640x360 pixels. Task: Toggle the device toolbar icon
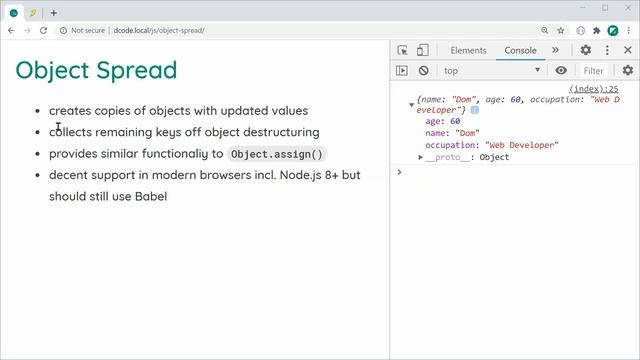(x=422, y=50)
